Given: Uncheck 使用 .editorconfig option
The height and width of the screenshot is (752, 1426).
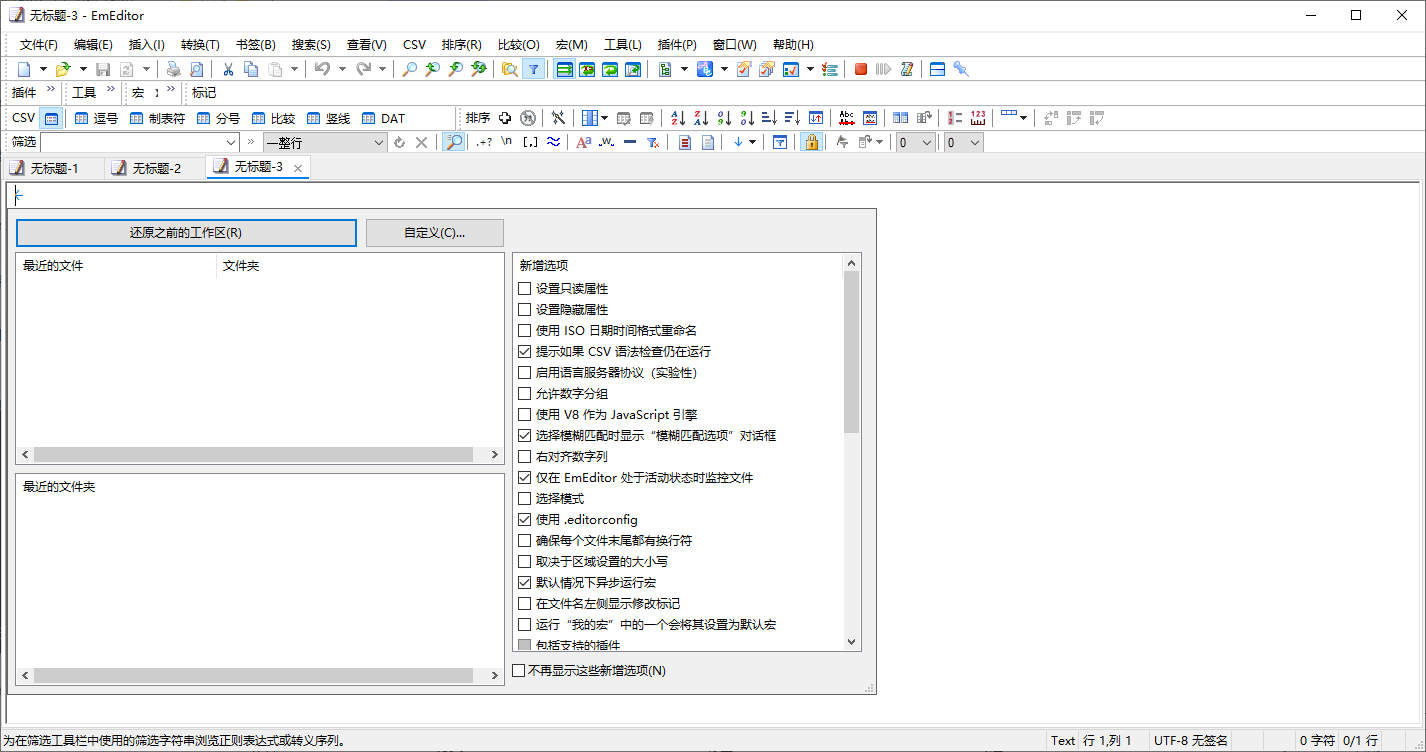Looking at the screenshot, I should click(525, 519).
